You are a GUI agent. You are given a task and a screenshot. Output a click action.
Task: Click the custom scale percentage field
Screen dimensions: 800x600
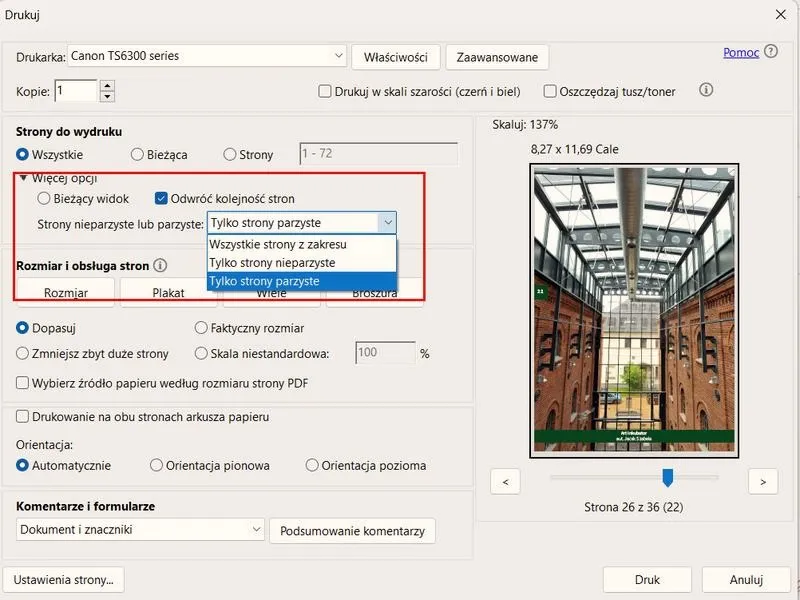pyautogui.click(x=385, y=353)
